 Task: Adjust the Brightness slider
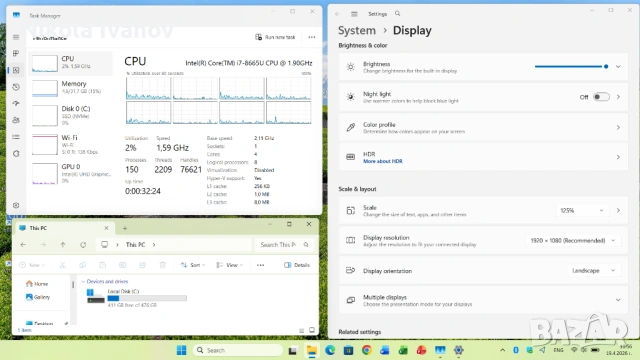click(571, 67)
